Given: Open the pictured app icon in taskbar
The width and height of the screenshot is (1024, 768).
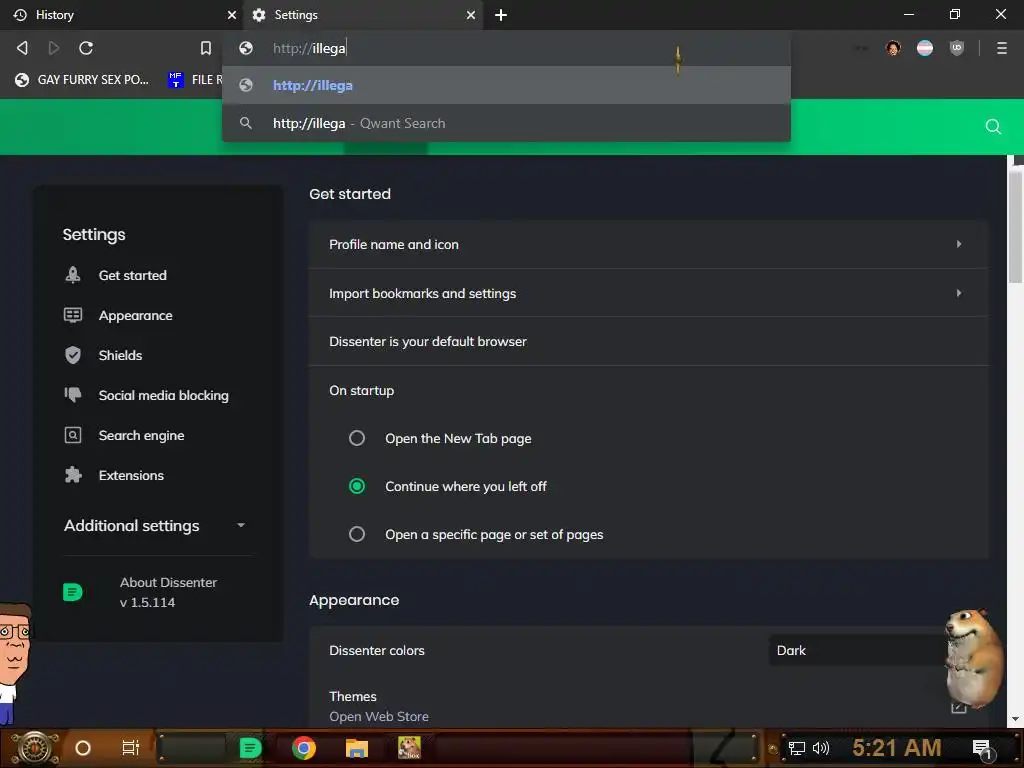Looking at the screenshot, I should 409,748.
